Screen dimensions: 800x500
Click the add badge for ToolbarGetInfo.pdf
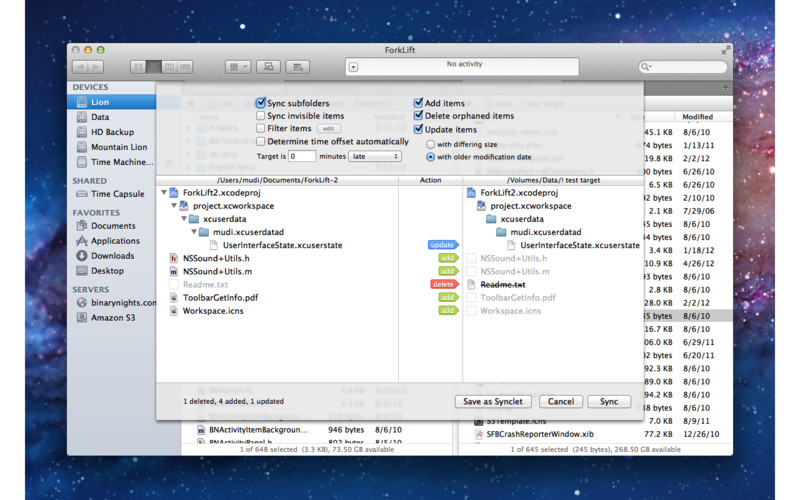tap(447, 297)
